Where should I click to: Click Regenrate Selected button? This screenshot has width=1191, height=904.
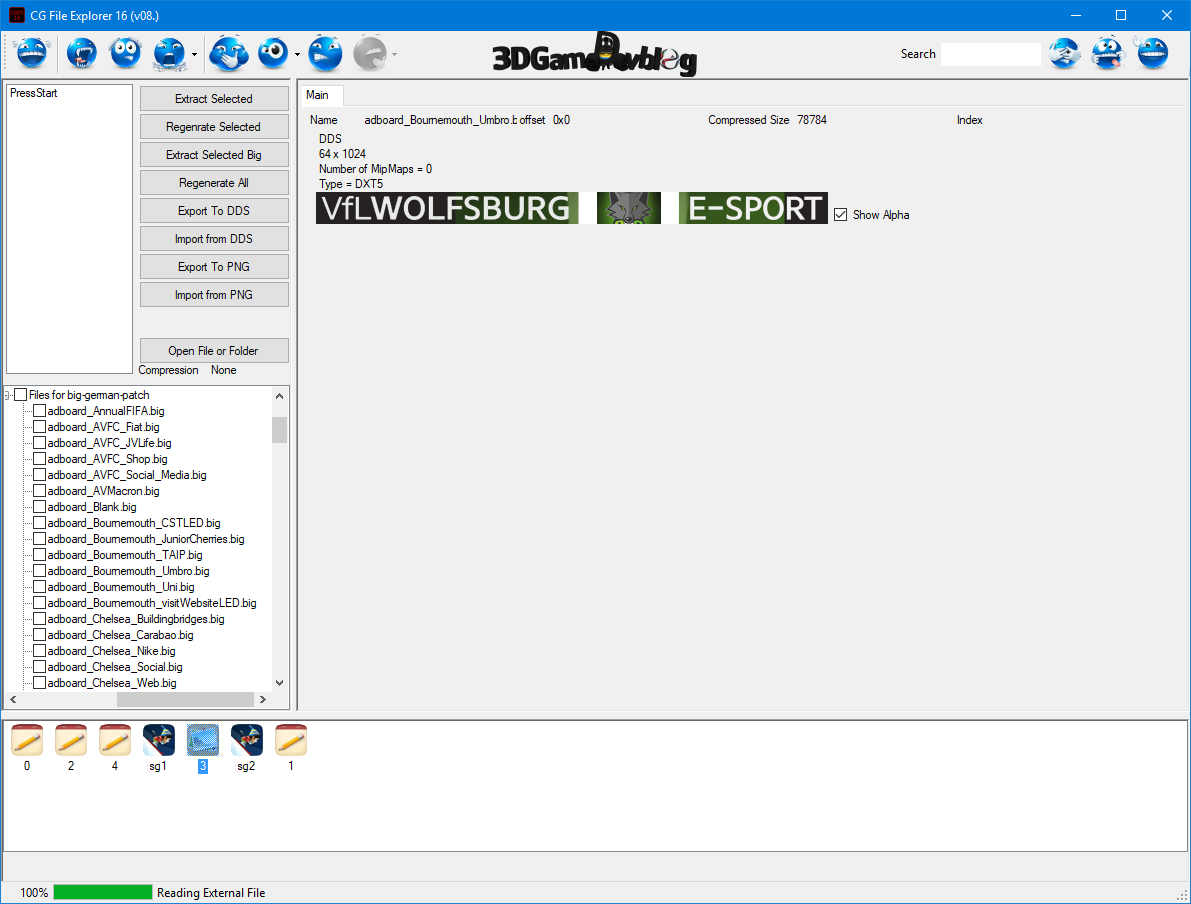[213, 127]
